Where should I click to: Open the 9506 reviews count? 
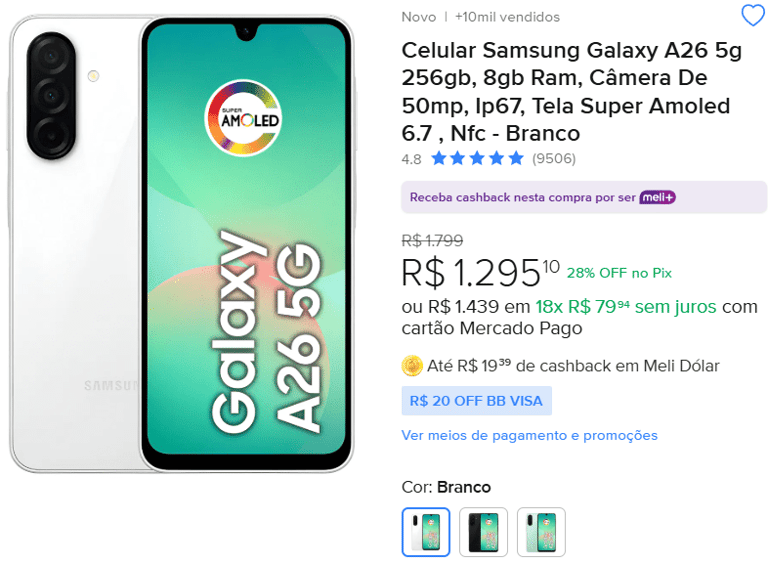[554, 158]
